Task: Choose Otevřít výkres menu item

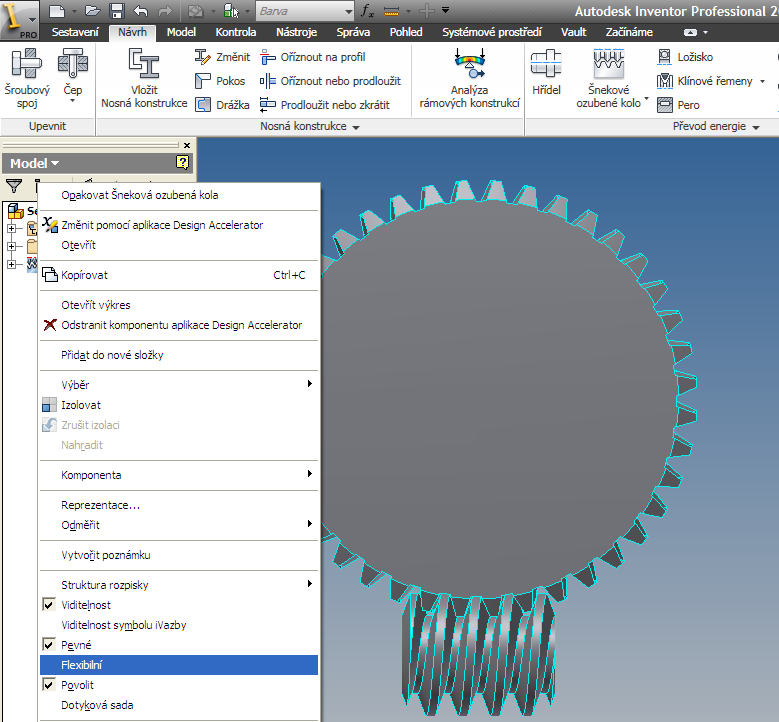Action: 179,305
